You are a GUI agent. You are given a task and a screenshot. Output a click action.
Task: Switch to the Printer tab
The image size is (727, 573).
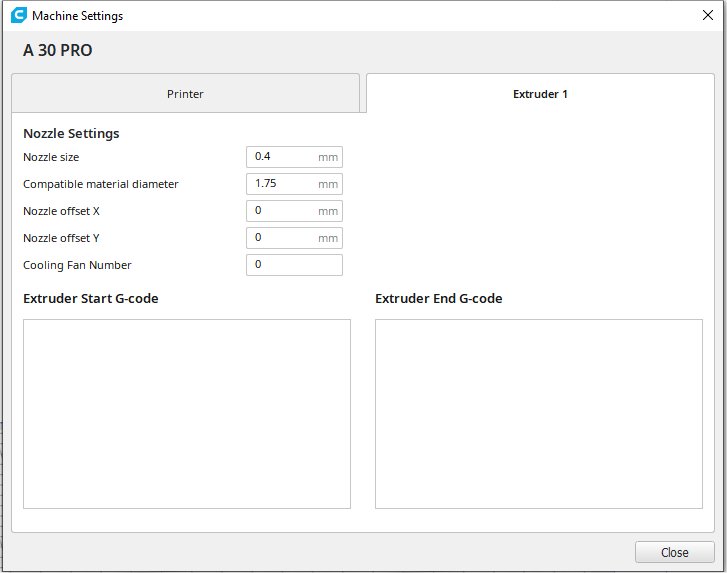185,93
